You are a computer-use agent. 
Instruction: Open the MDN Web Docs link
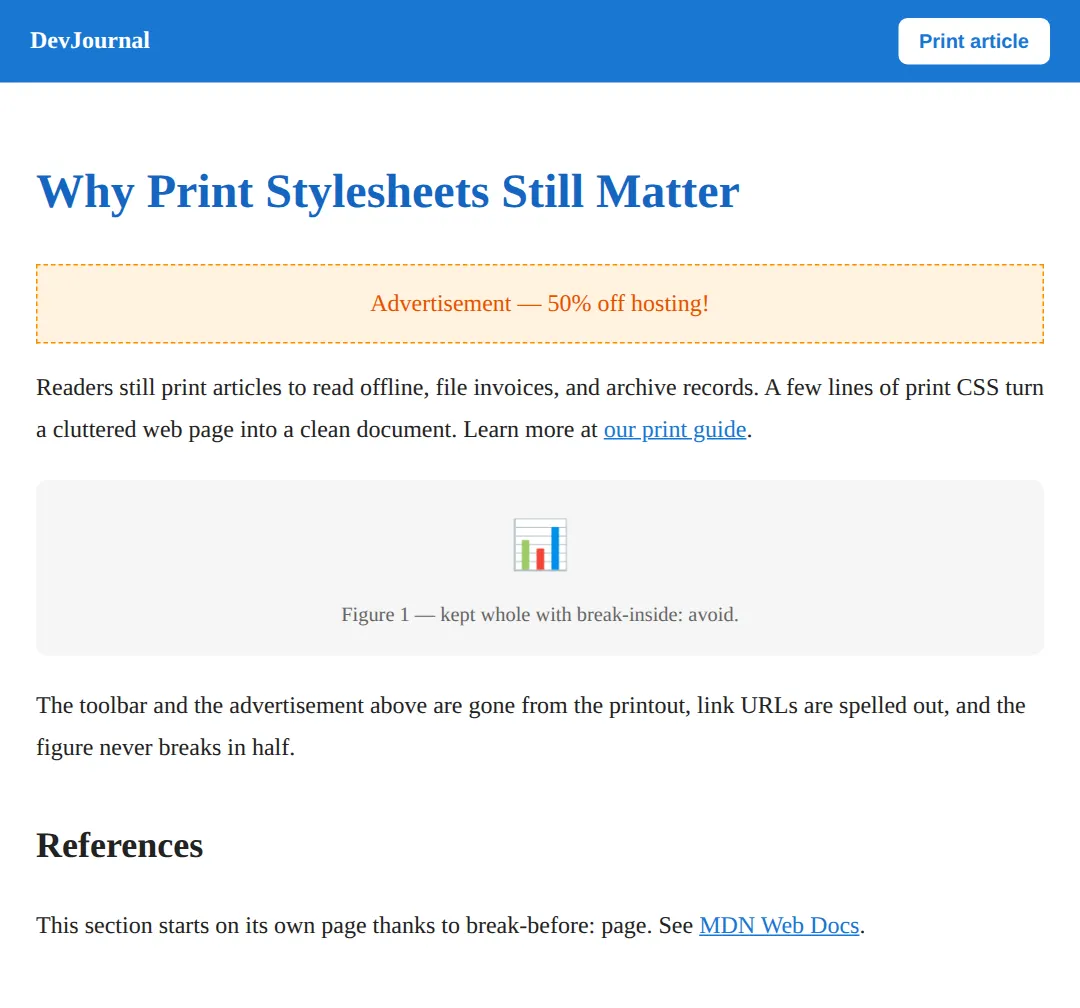click(779, 925)
